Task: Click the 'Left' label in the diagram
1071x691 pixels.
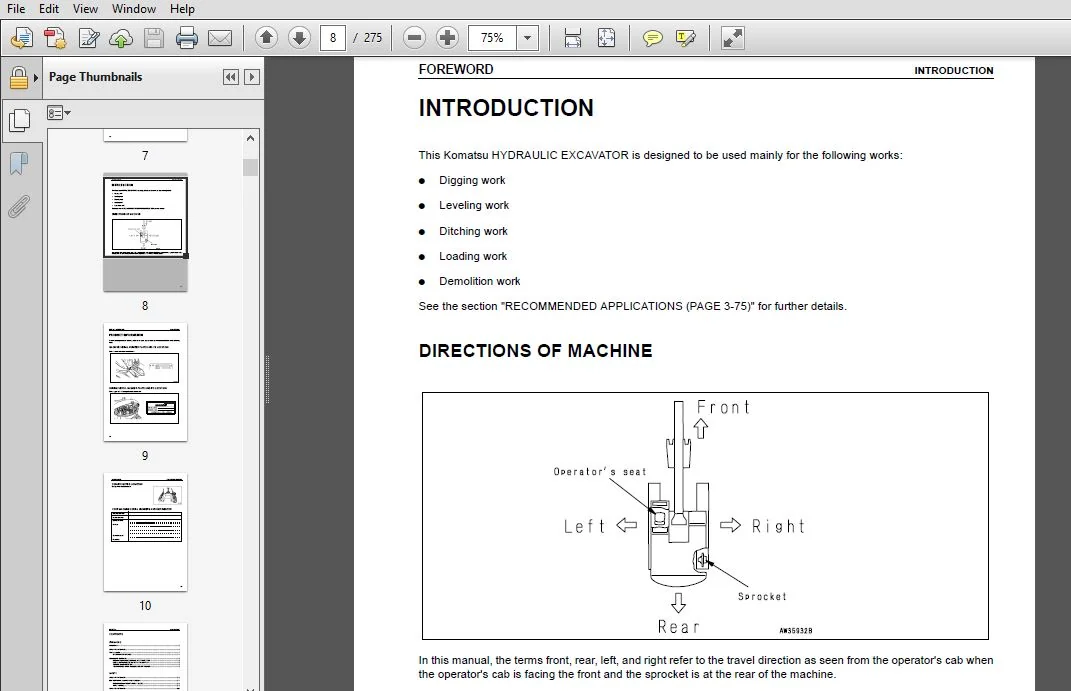Action: point(585,526)
